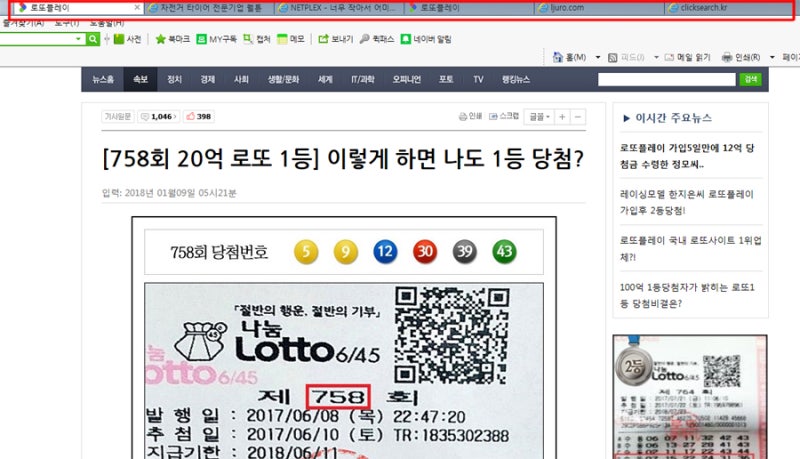Click the 메일 읽기 mail icon

(x=669, y=58)
